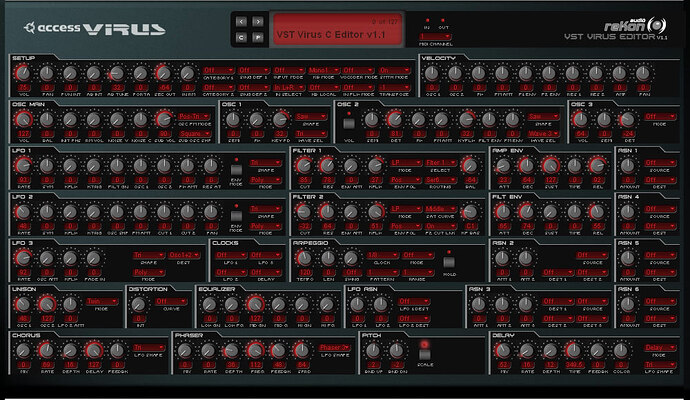Toggle the OSC 2 VOL switch button
This screenshot has width=690, height=400.
coord(349,123)
